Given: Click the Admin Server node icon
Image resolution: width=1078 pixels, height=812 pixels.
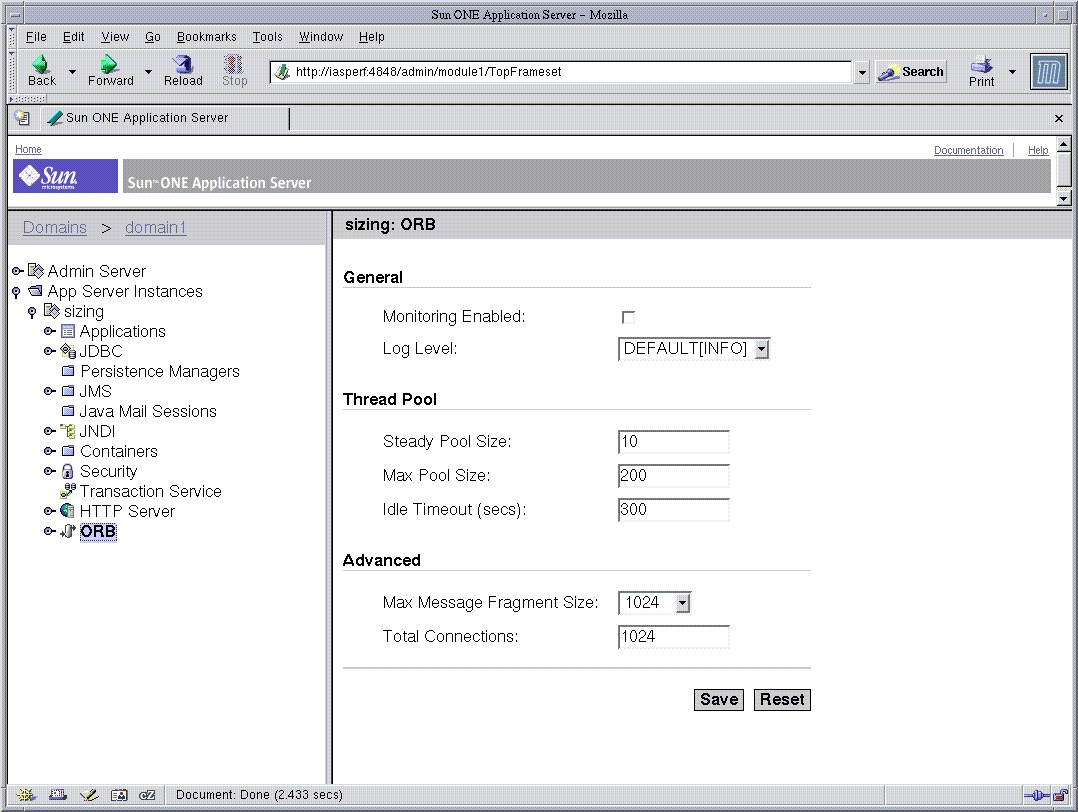Looking at the screenshot, I should point(36,271).
